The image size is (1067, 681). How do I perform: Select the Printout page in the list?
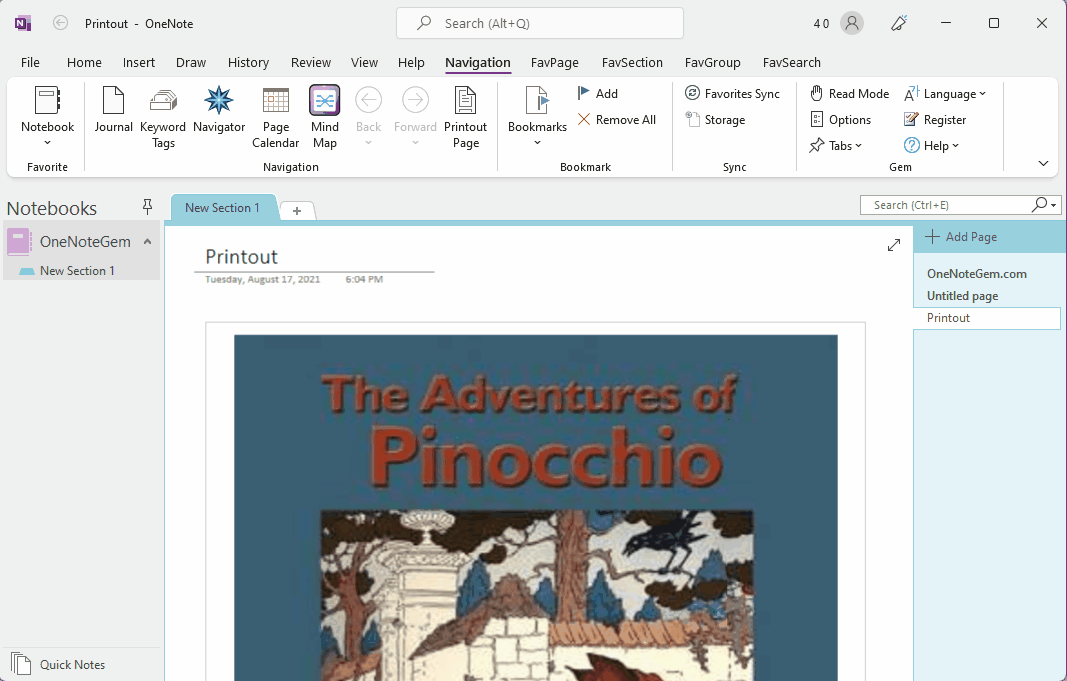coord(987,318)
